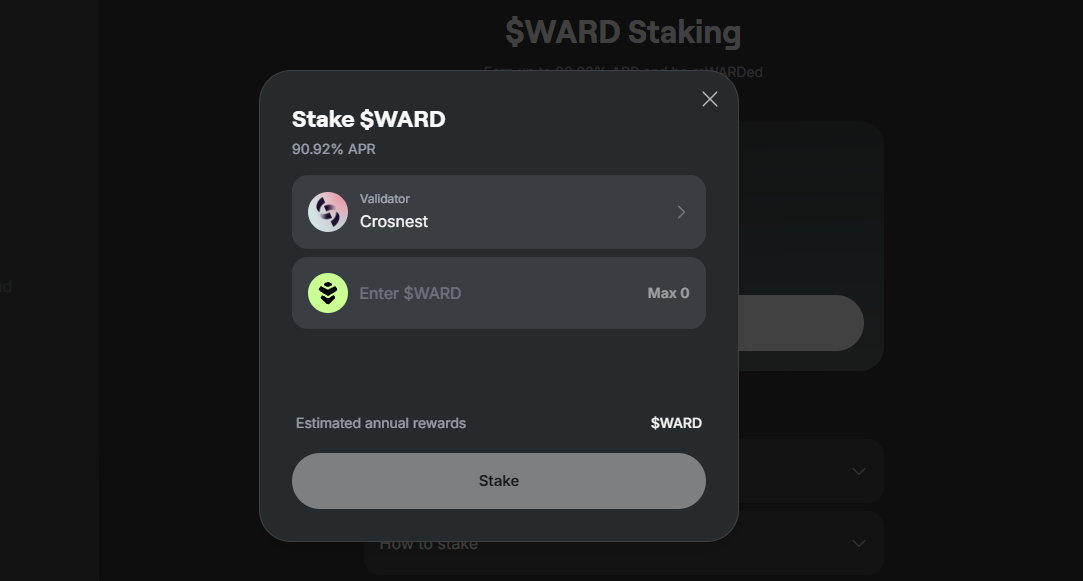Click the Estimated annual rewards label
1083x581 pixels.
380,423
